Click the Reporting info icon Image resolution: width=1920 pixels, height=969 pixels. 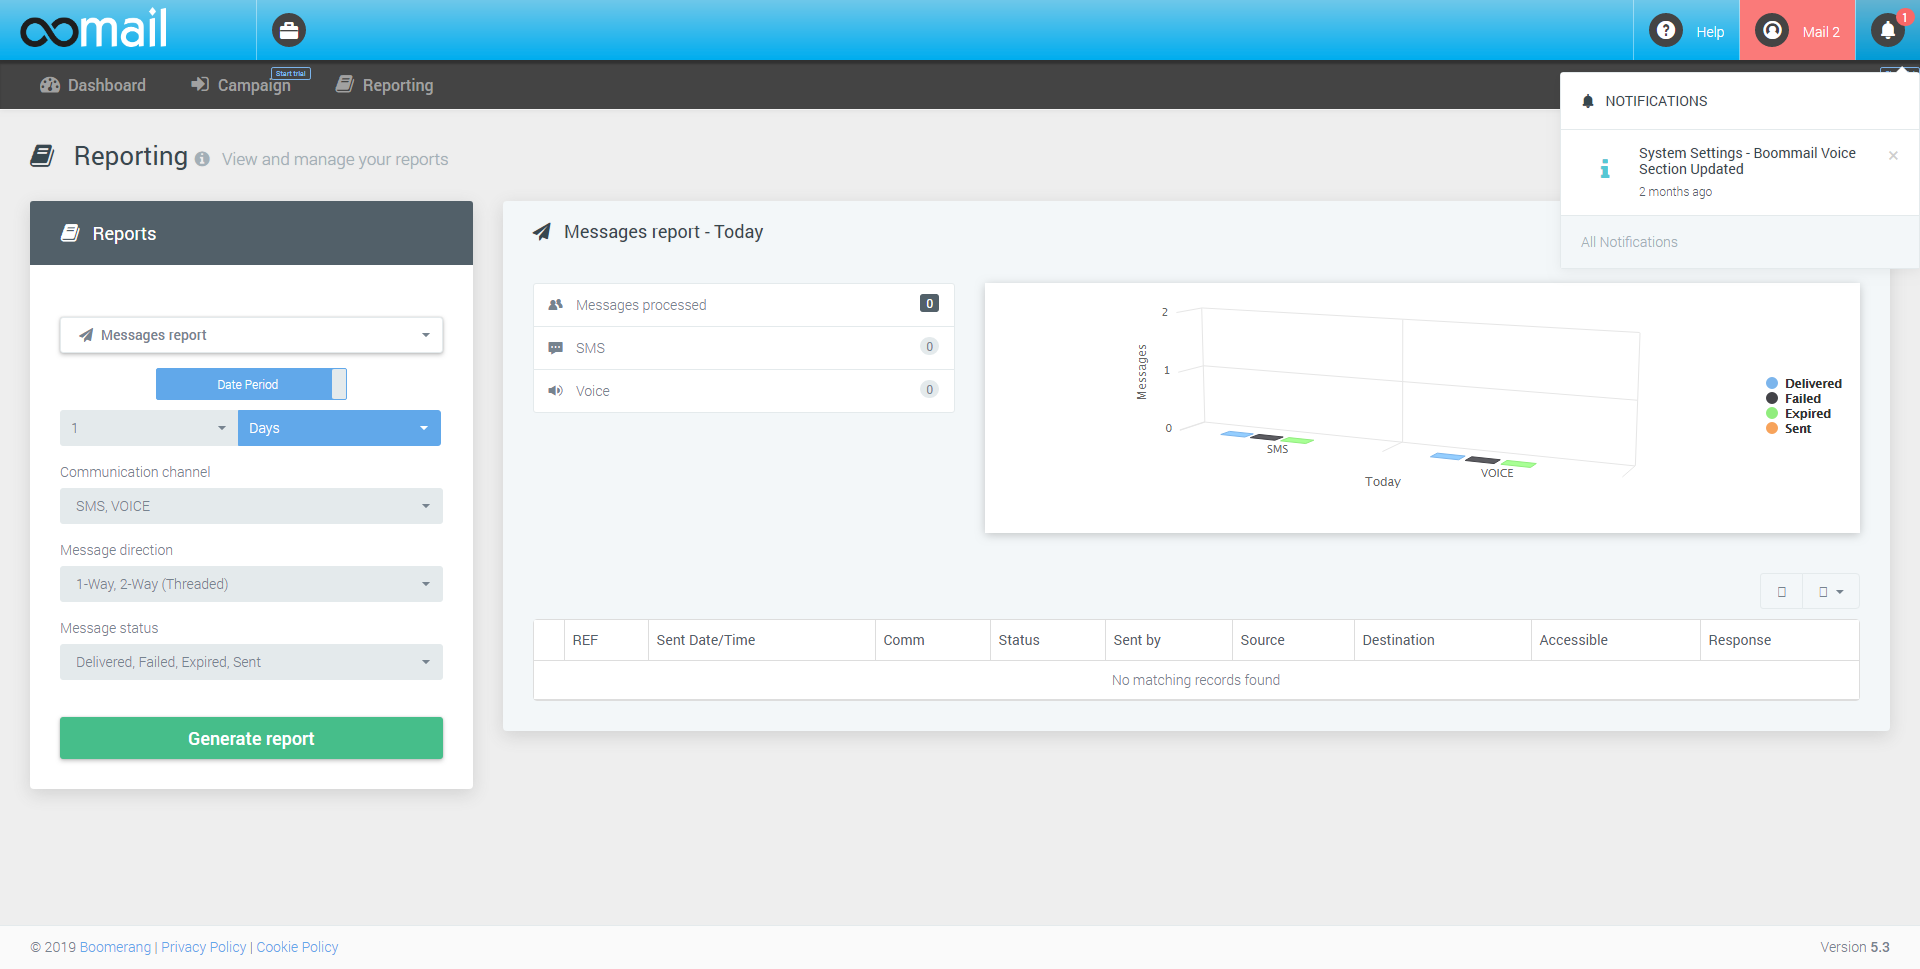coord(202,160)
